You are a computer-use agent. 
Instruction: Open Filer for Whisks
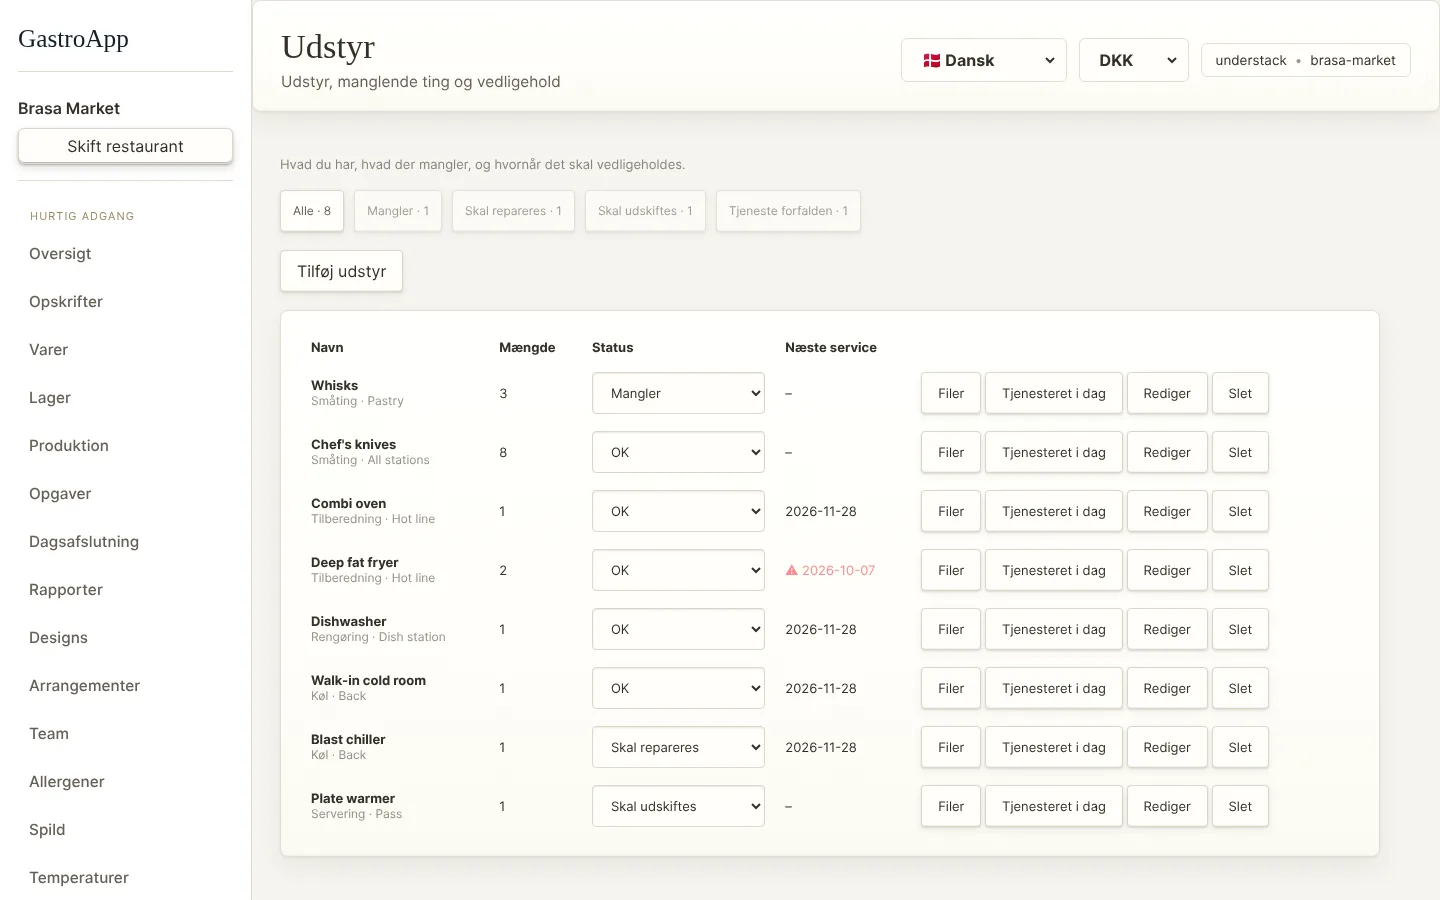click(x=951, y=393)
